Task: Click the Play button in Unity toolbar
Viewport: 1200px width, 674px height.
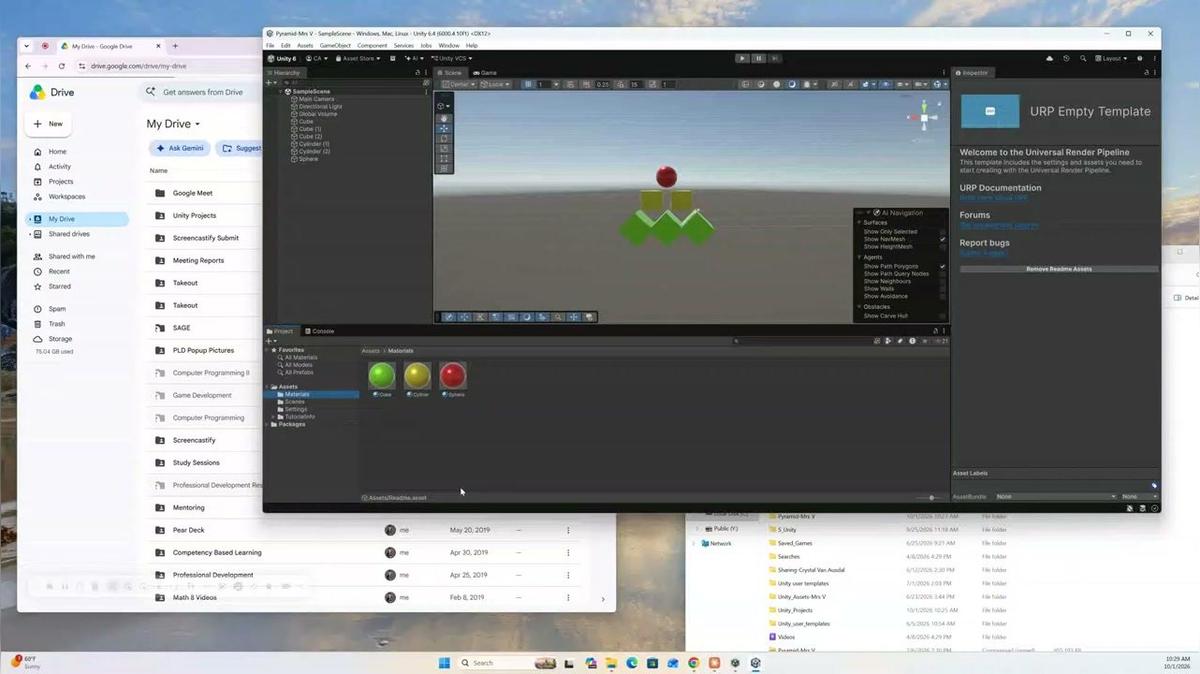Action: click(x=742, y=58)
